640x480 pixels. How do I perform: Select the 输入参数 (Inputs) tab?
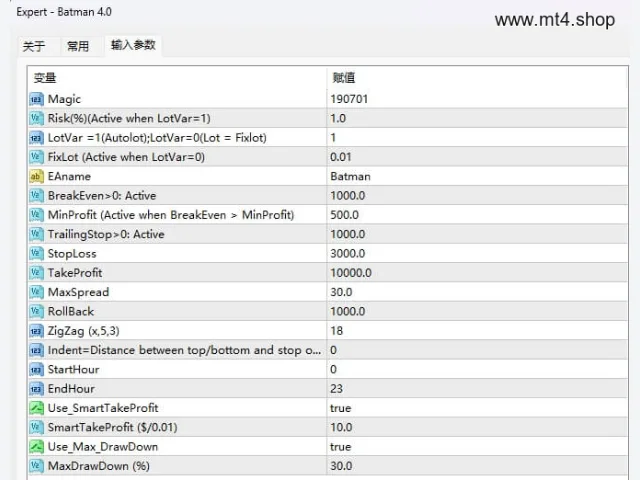(133, 45)
